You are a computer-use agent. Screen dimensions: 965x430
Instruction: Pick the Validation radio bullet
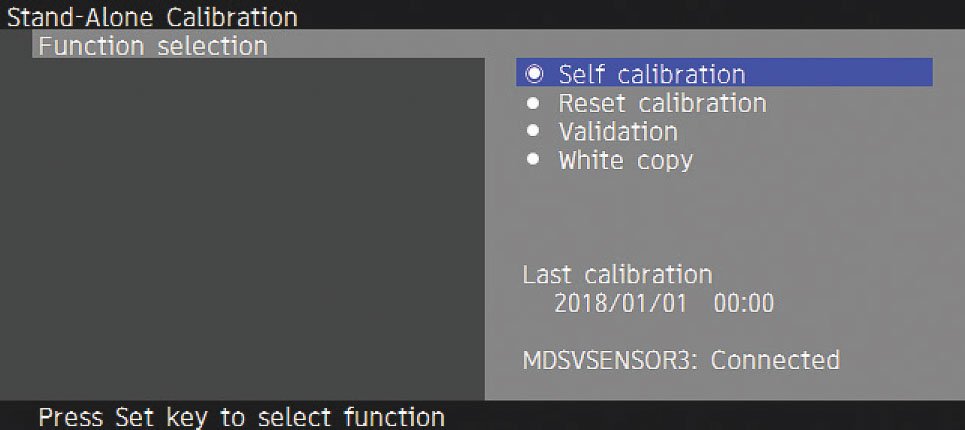[x=534, y=131]
